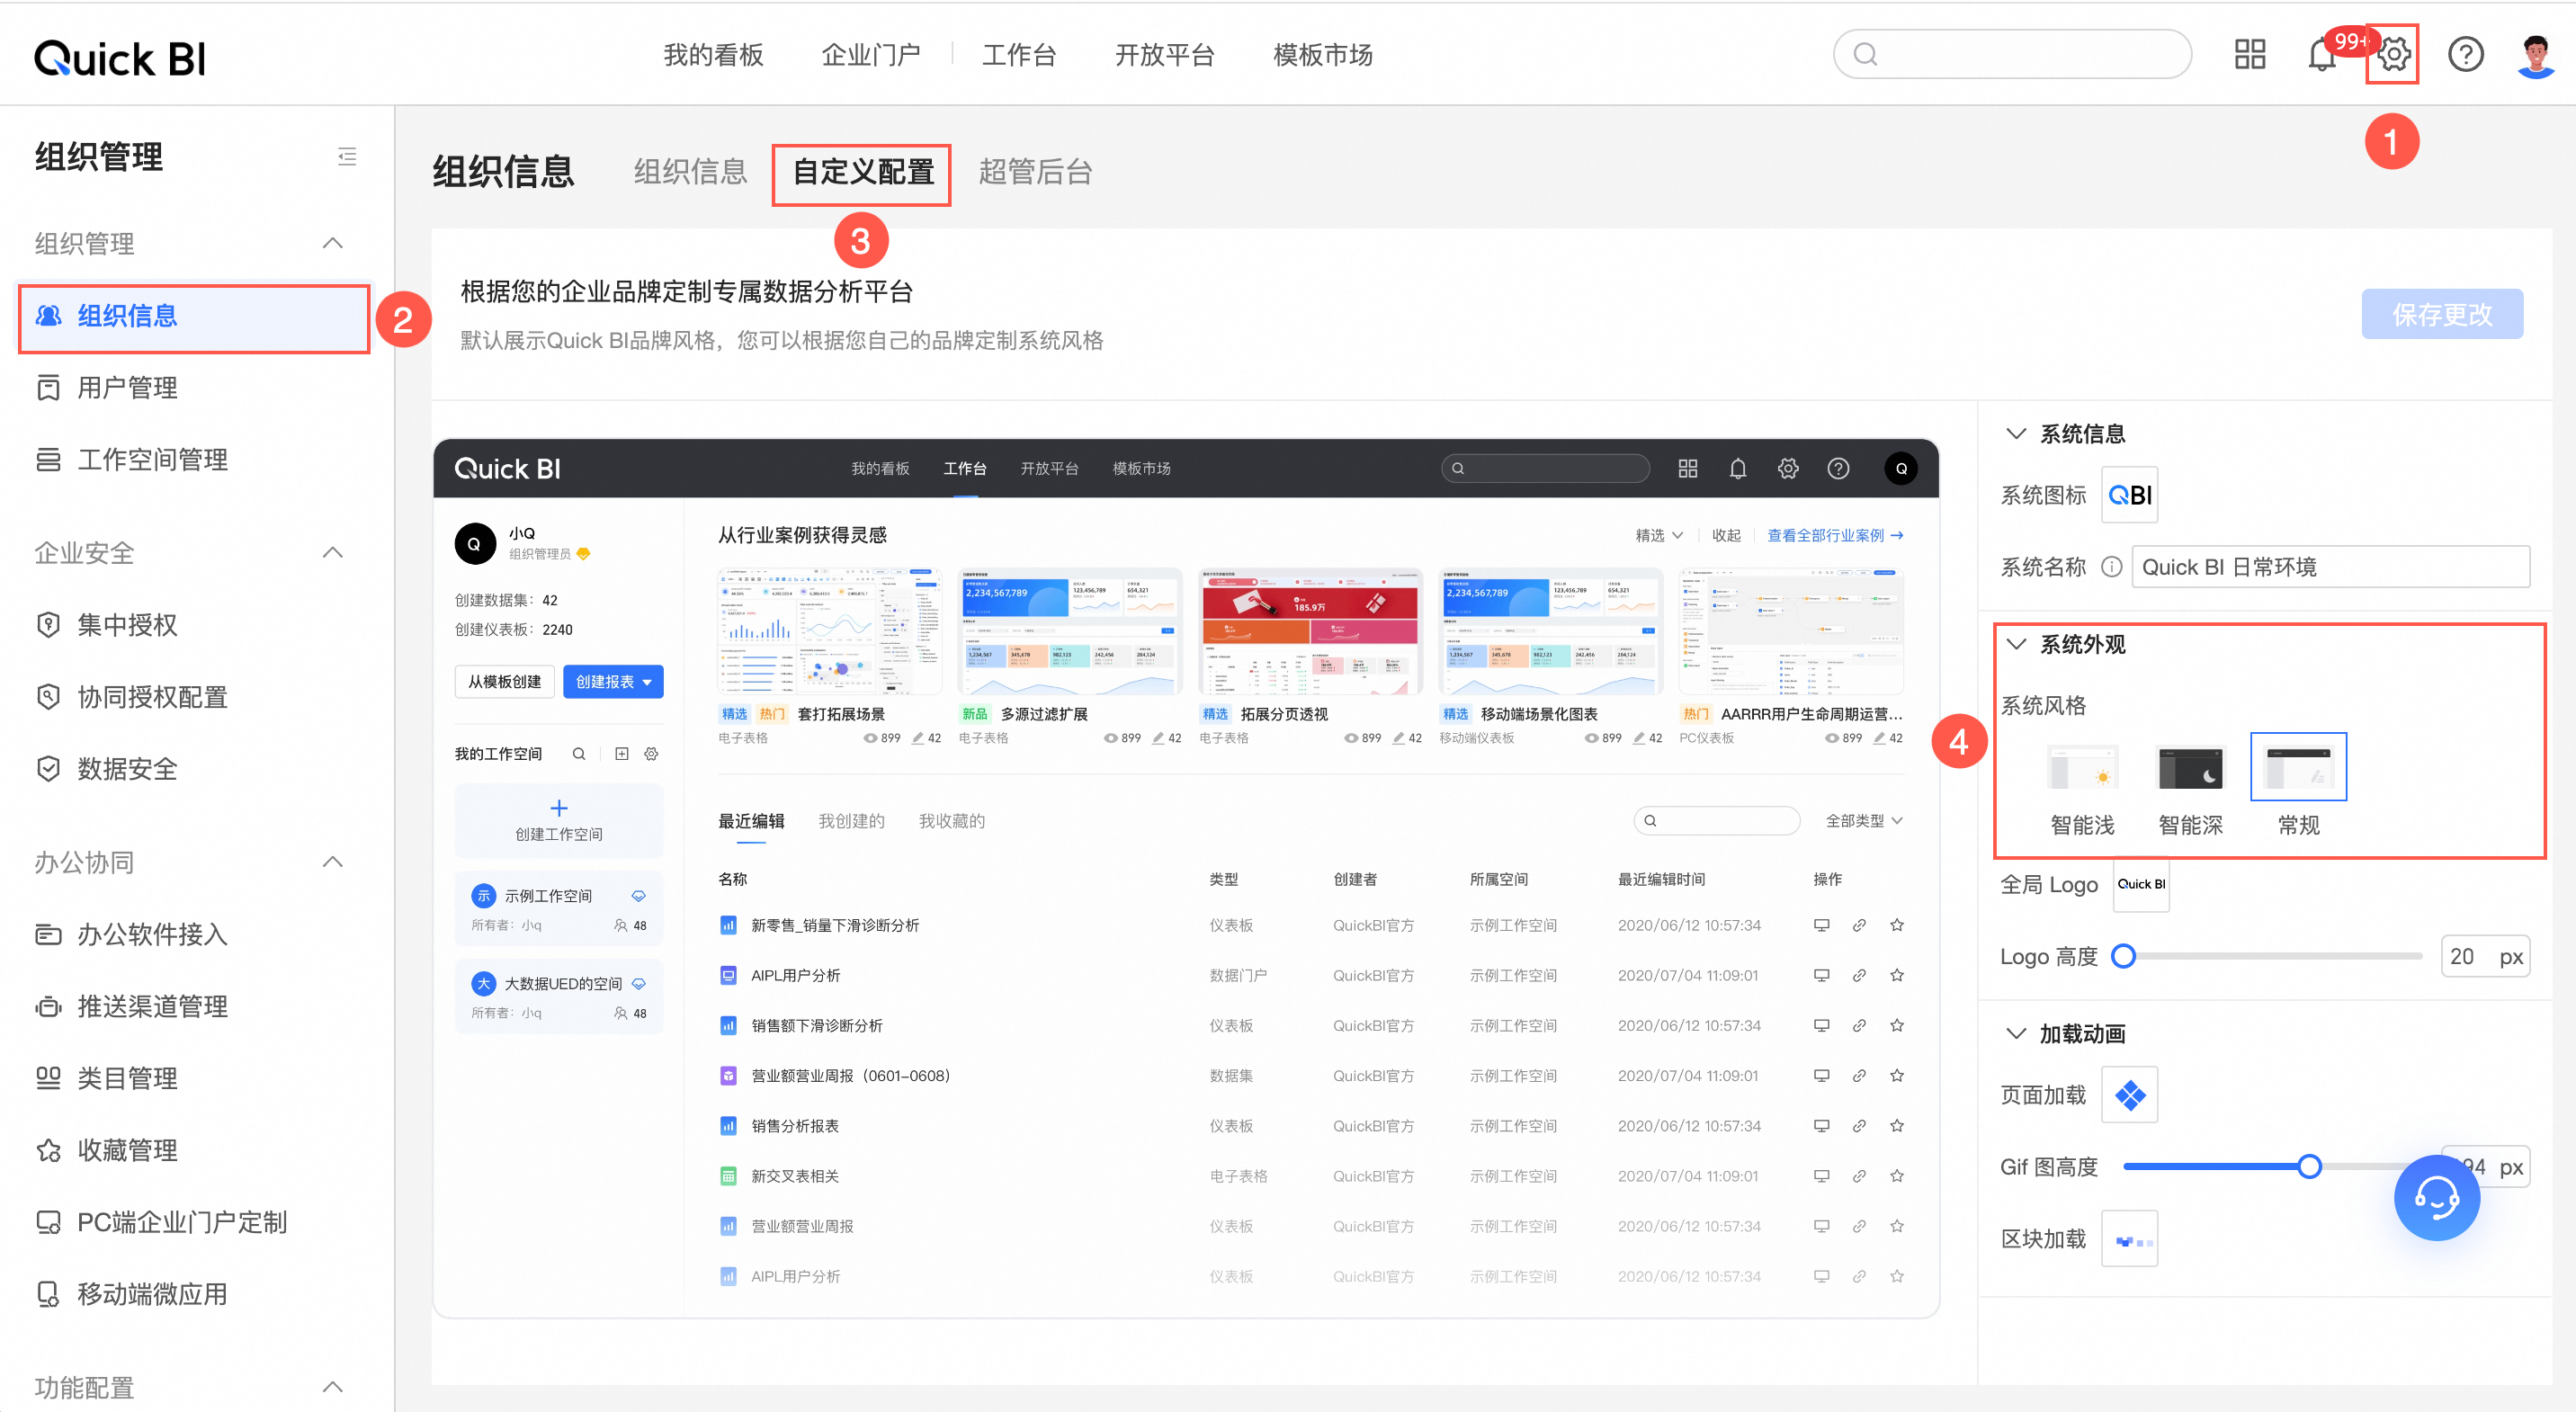Collapse the 加载动画 section
2576x1412 pixels.
(x=2016, y=1033)
